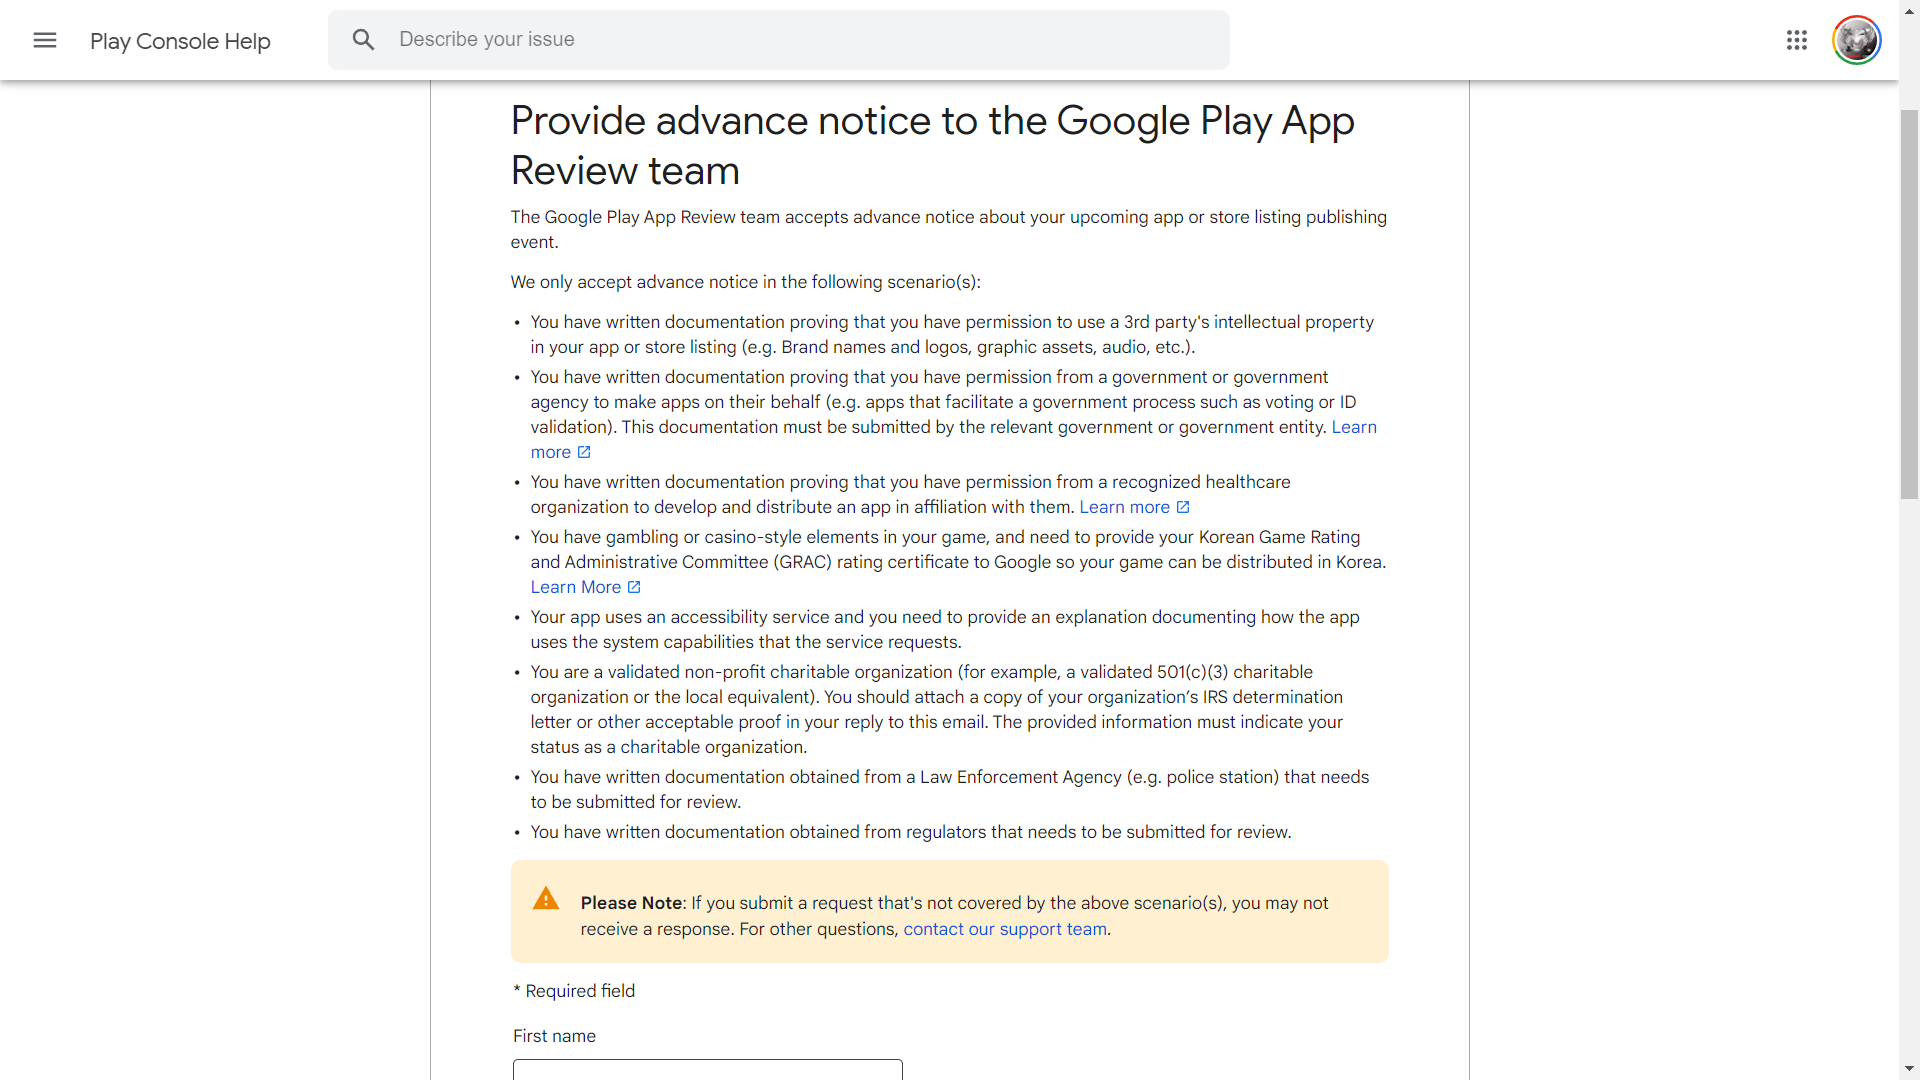Click external-link icon after healthcare Learn more
This screenshot has height=1080, width=1920.
tap(1183, 507)
